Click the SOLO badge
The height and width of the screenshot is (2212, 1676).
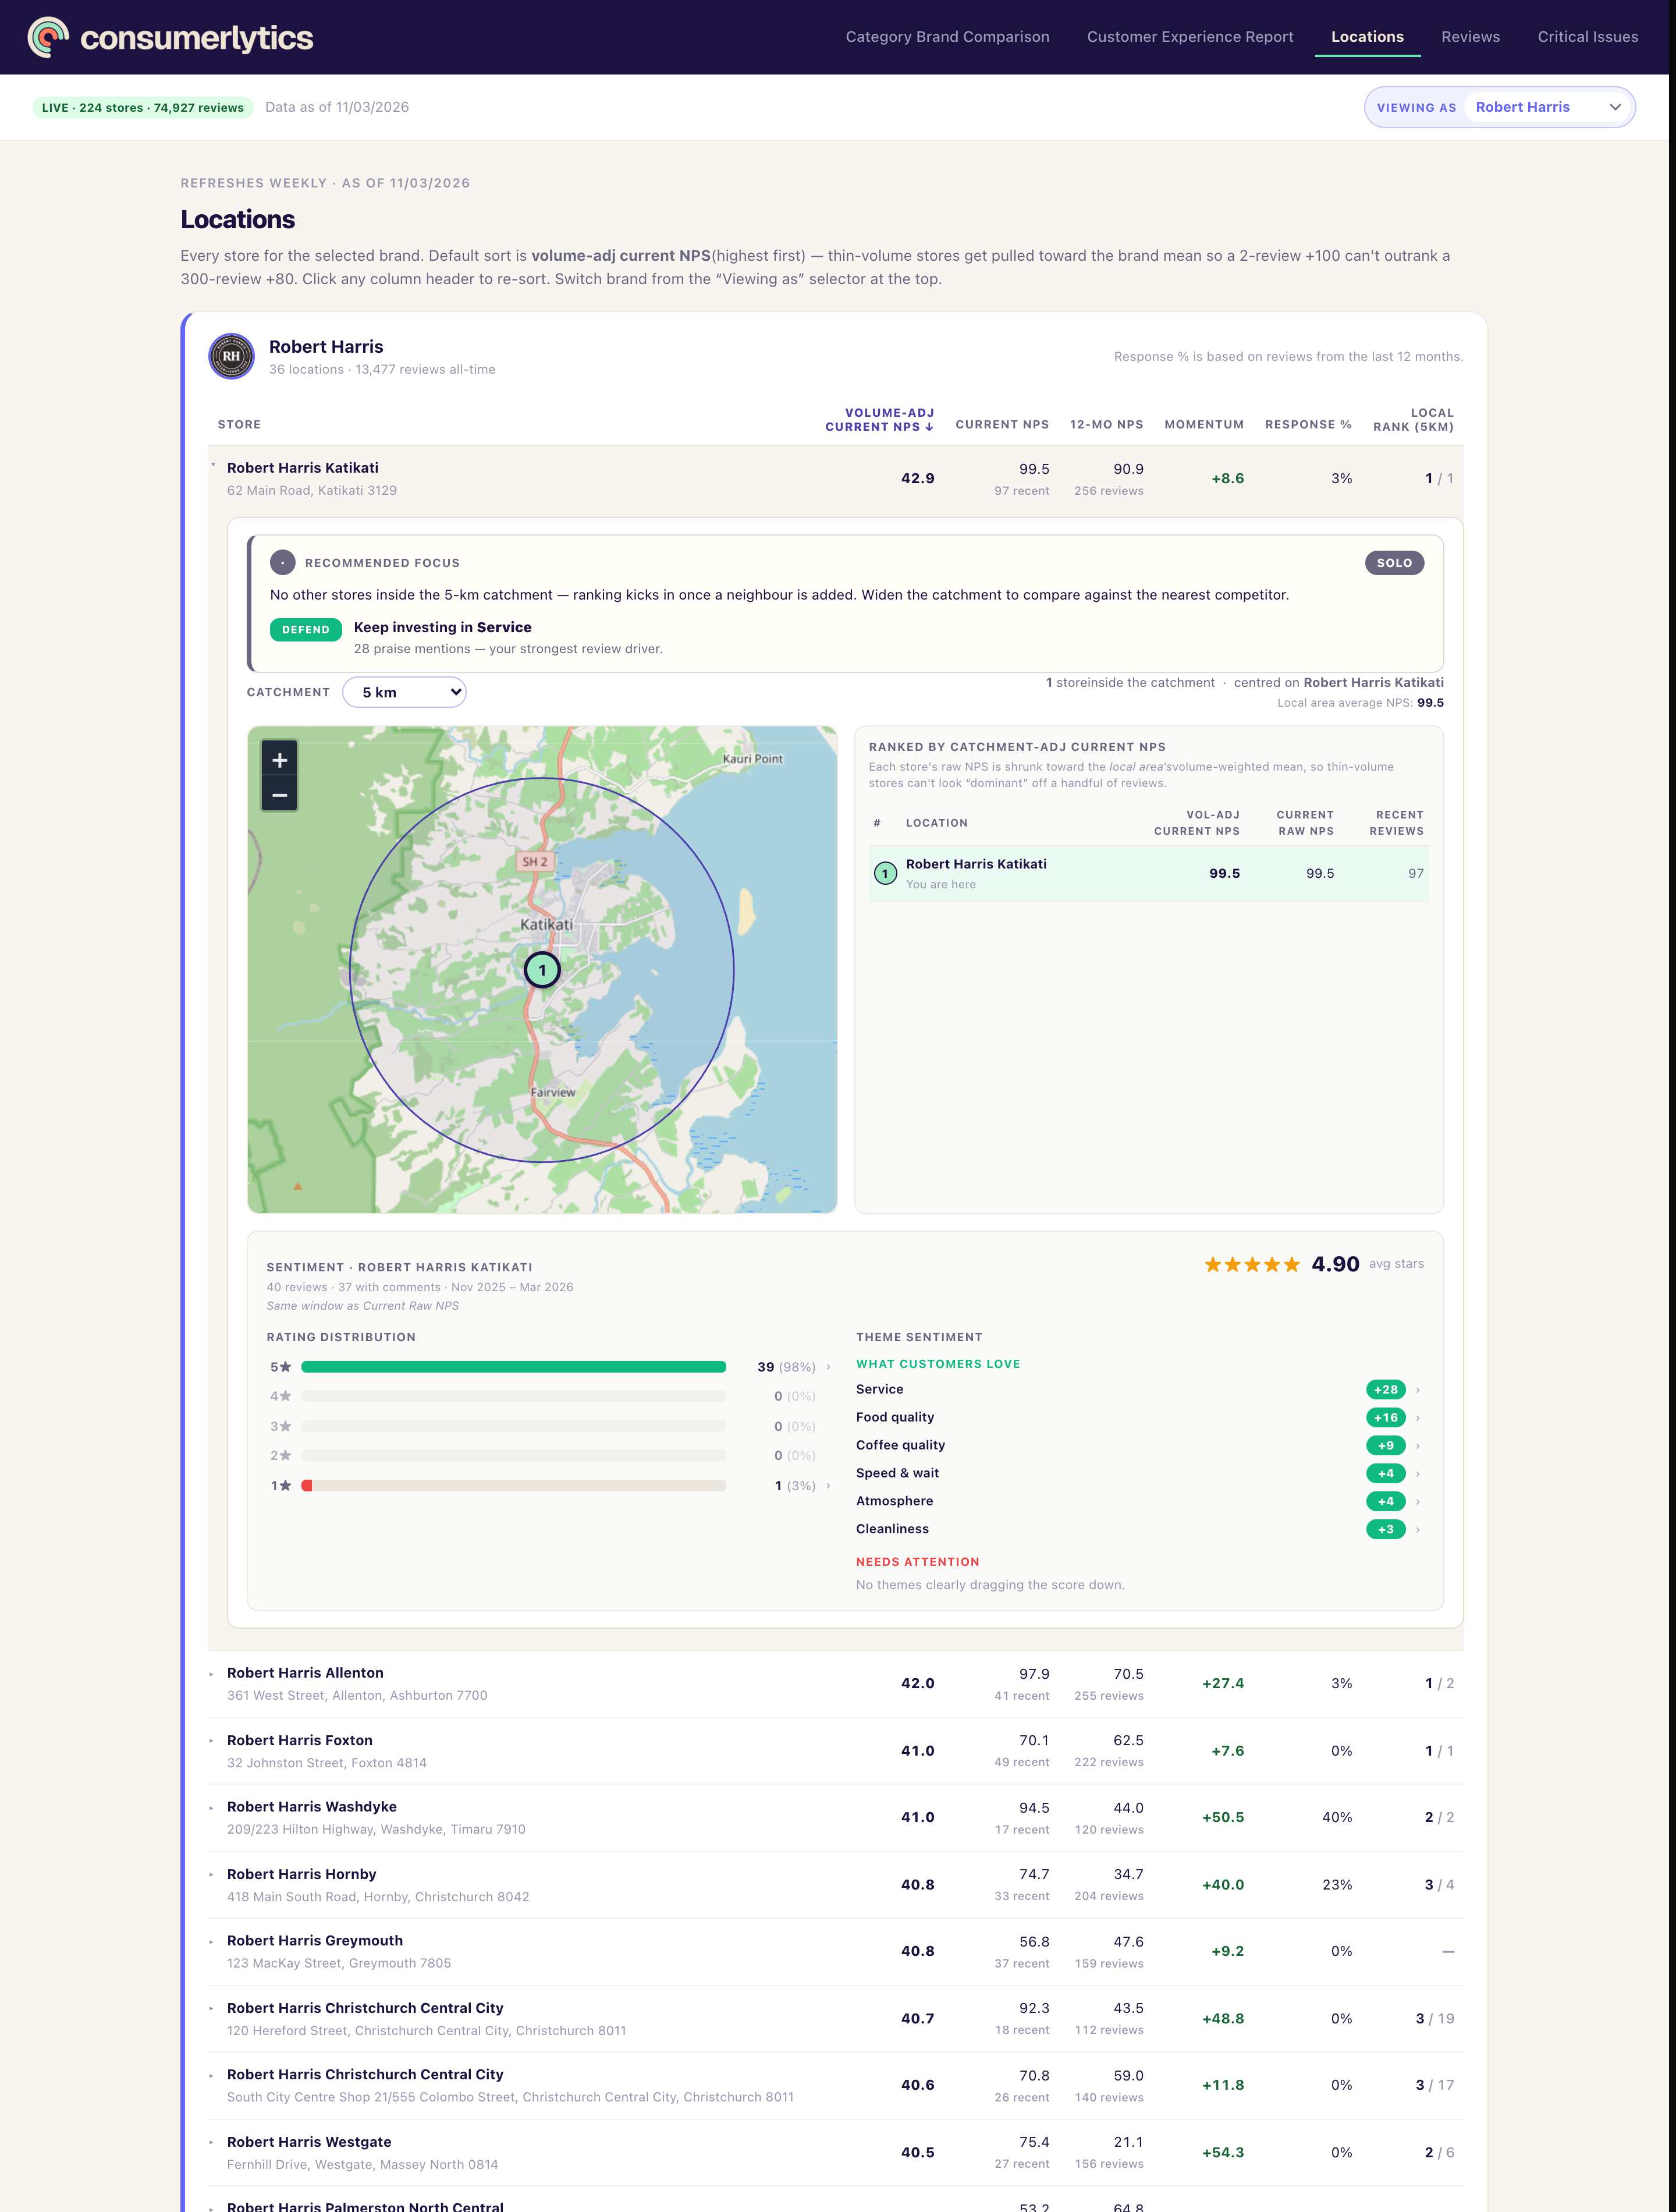coord(1394,563)
